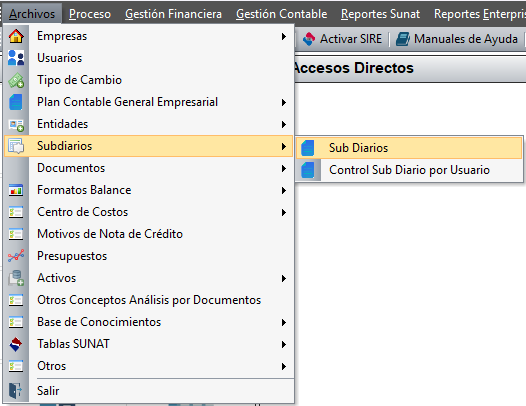Click the Activar SIRE toolbar icon

[309, 39]
